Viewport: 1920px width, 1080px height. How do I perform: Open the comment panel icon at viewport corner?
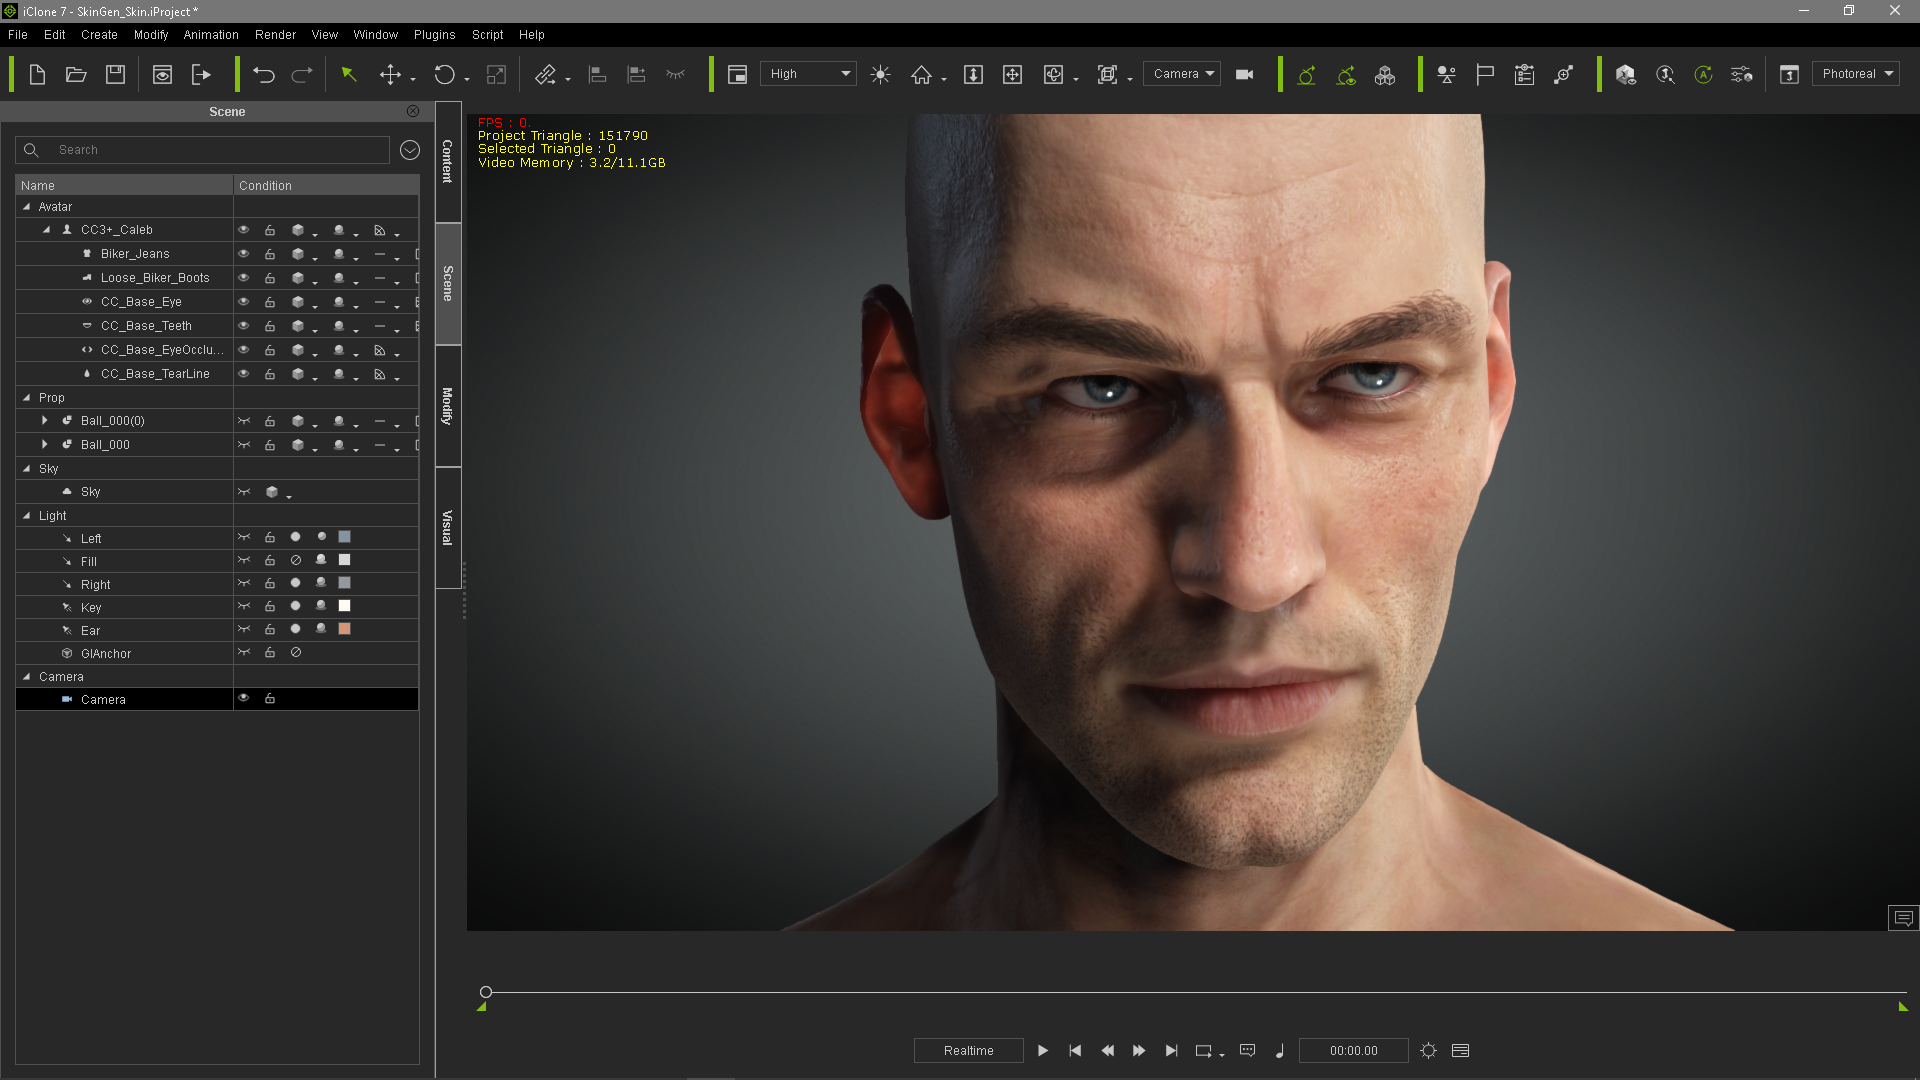[x=1903, y=918]
